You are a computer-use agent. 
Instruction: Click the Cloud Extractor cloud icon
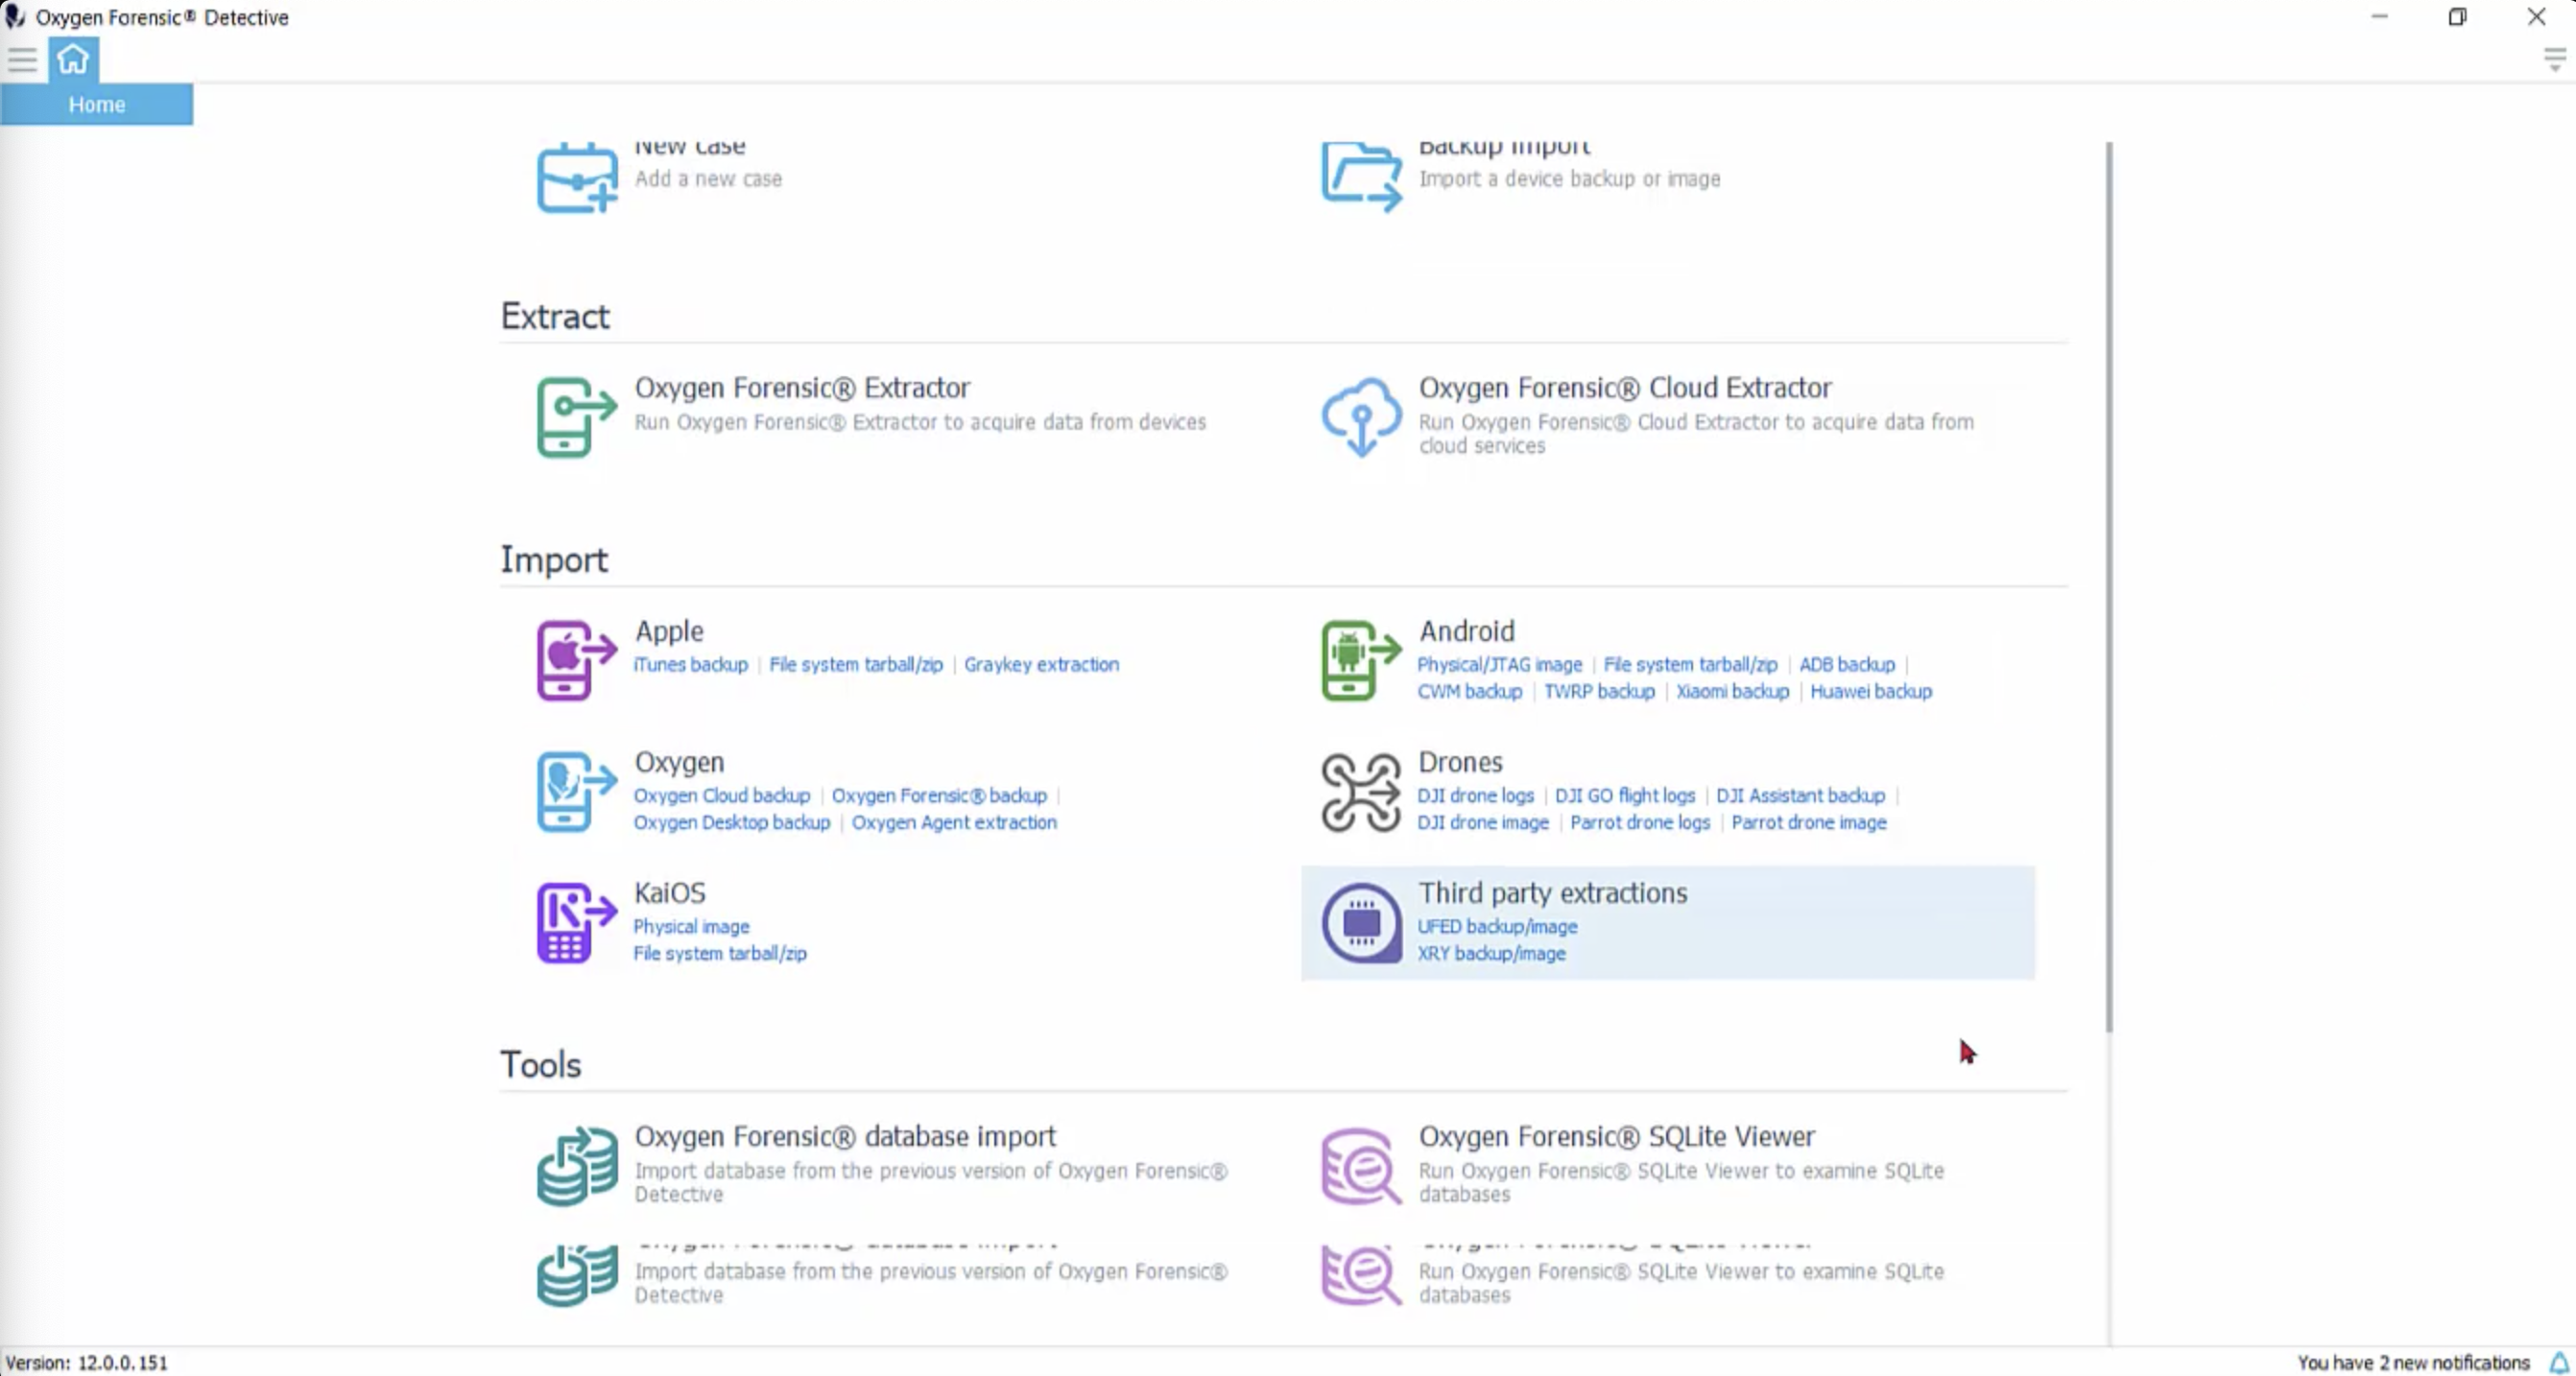[x=1361, y=417]
